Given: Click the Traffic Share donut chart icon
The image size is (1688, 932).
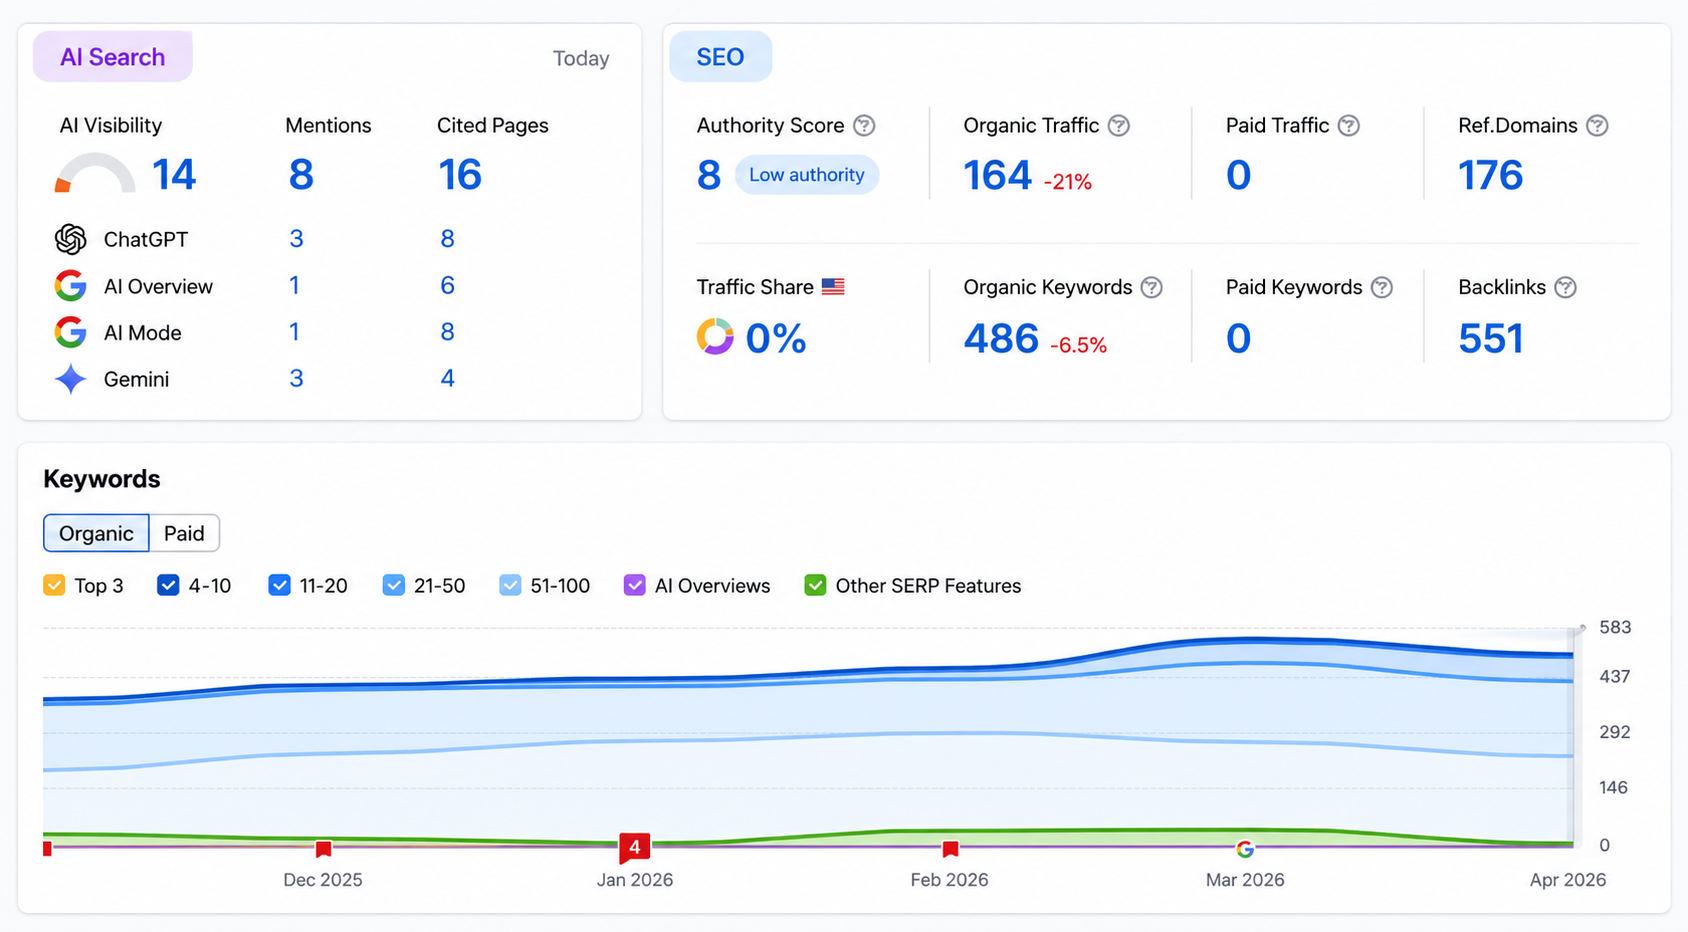Looking at the screenshot, I should click(x=713, y=337).
